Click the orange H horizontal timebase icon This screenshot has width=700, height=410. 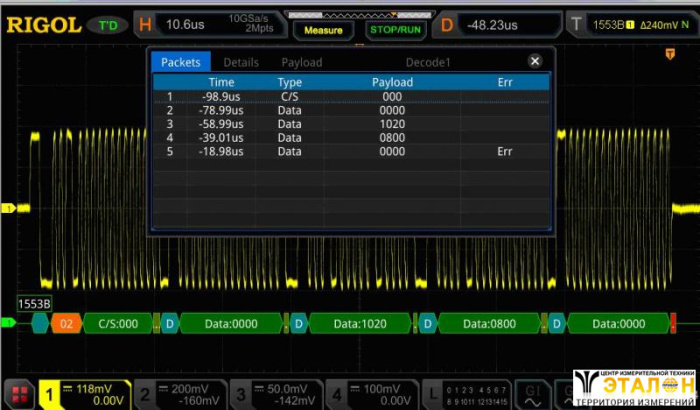pyautogui.click(x=146, y=25)
